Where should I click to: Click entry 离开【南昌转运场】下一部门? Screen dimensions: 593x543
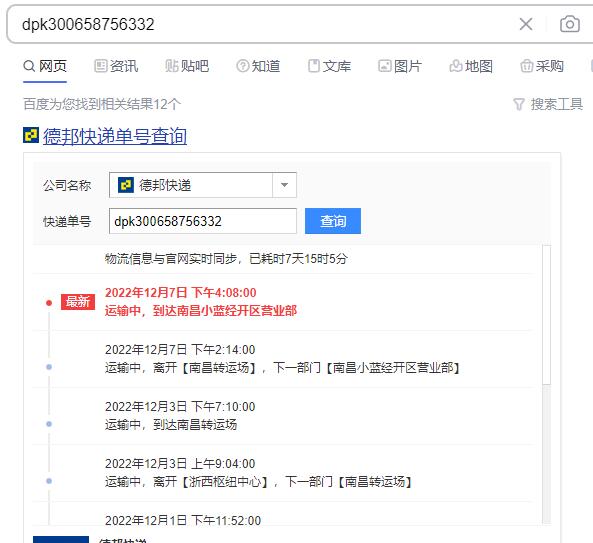283,368
